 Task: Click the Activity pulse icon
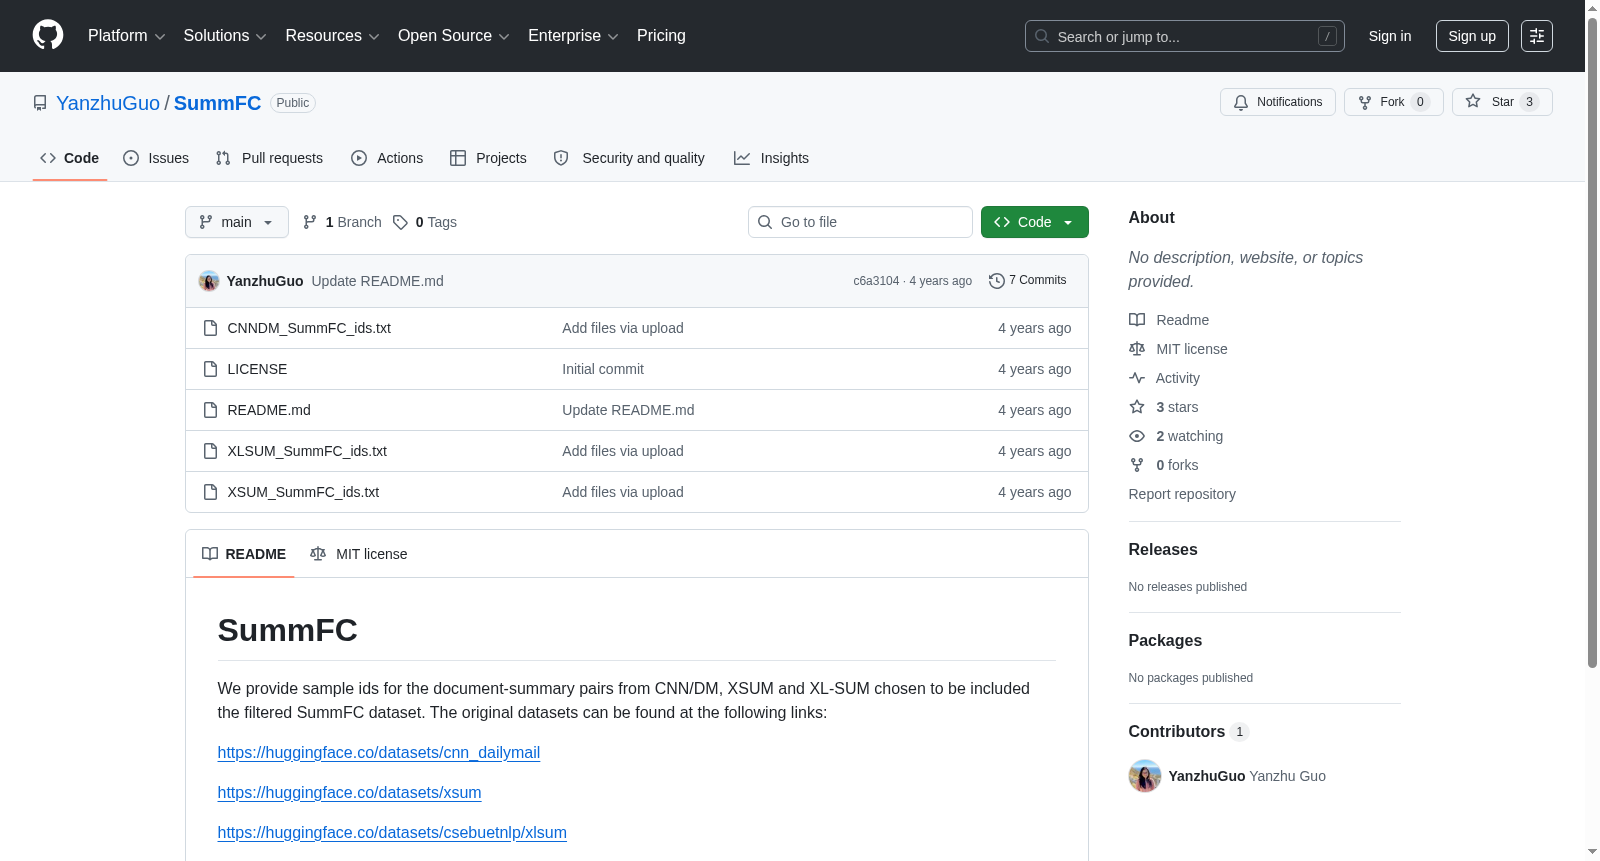click(x=1137, y=378)
